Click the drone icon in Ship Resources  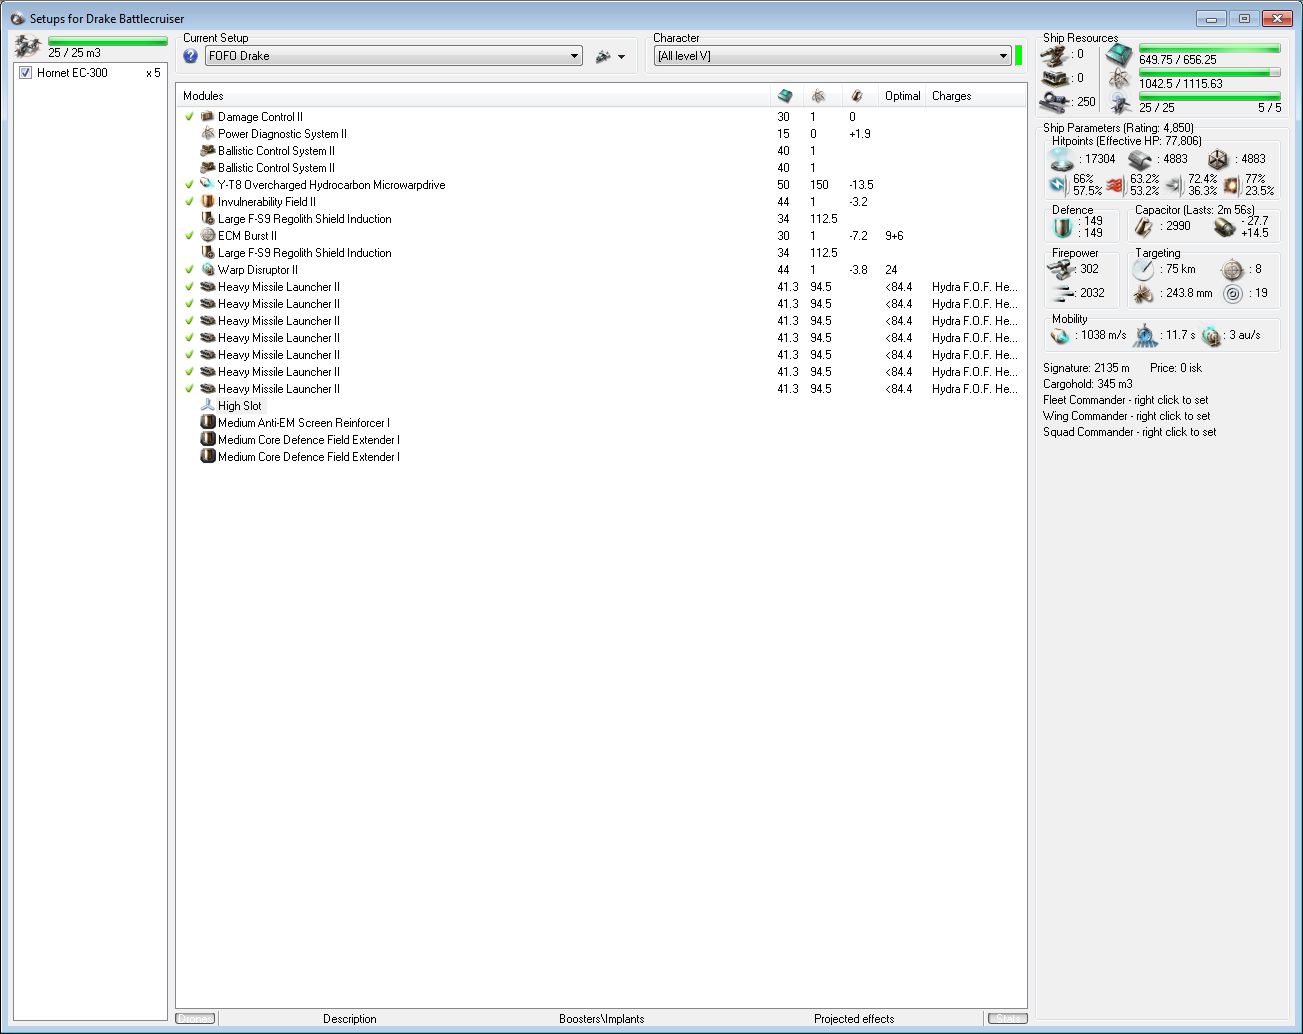click(x=1119, y=102)
